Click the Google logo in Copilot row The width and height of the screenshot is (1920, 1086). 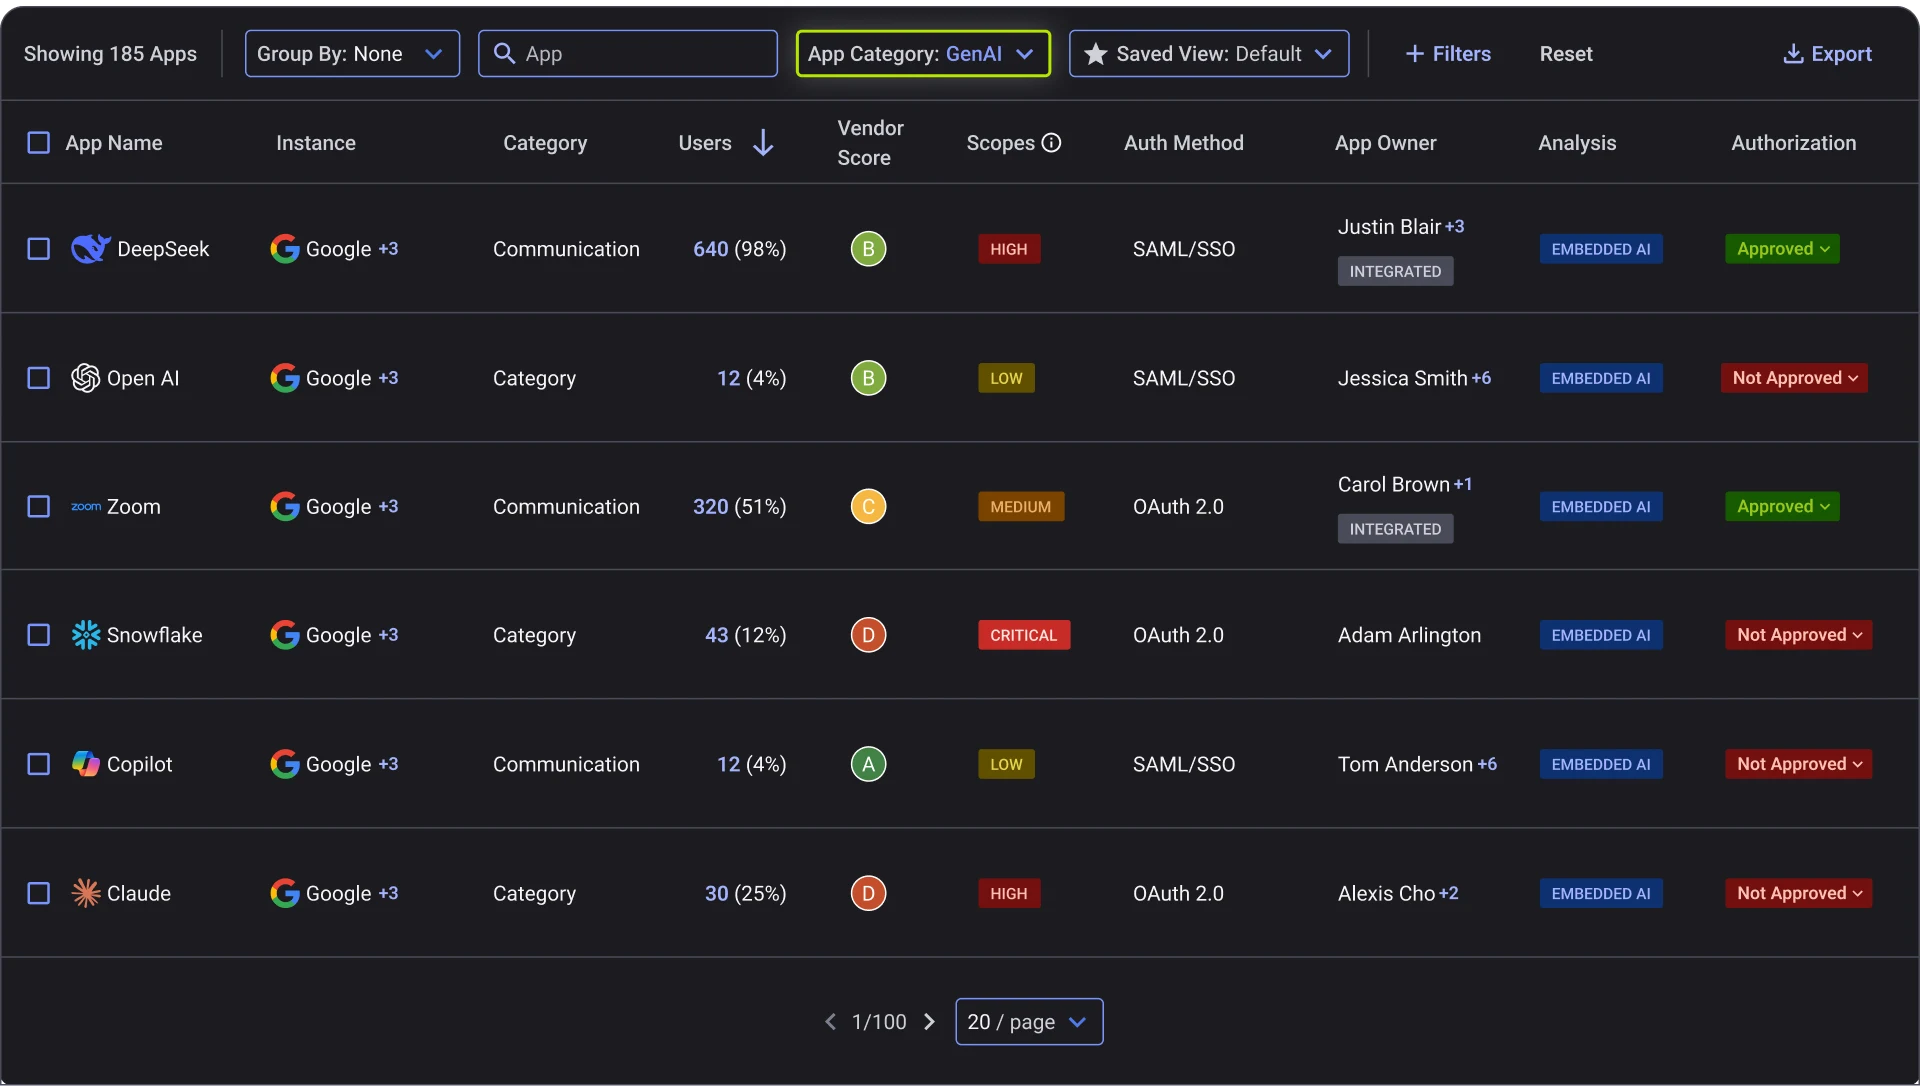coord(285,764)
